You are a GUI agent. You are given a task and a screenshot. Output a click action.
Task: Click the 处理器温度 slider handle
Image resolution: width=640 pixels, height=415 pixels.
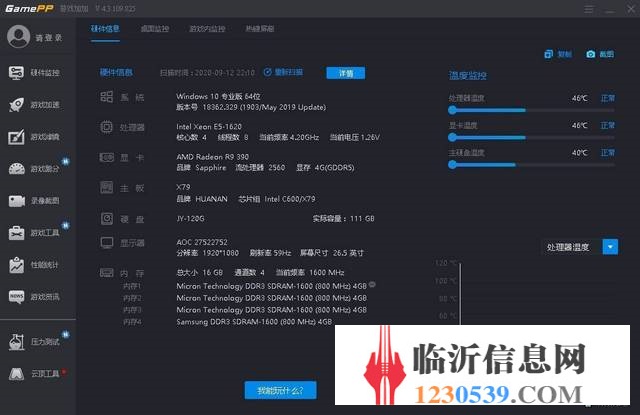click(x=452, y=110)
